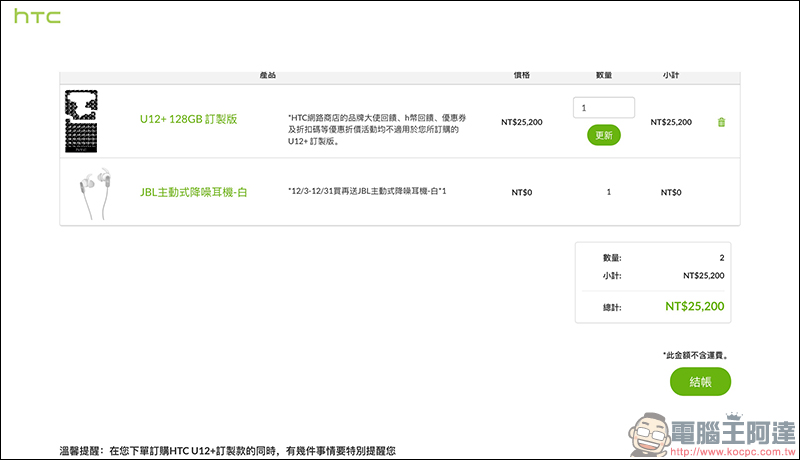Select the 此金額不含運費 shipping note
This screenshot has width=800, height=460.
point(695,355)
